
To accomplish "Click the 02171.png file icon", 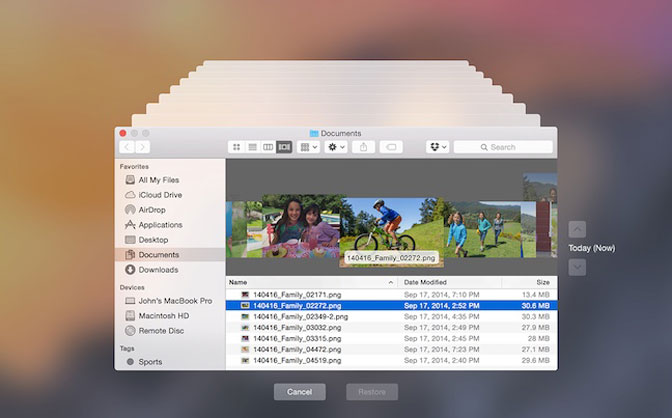I will (x=245, y=295).
